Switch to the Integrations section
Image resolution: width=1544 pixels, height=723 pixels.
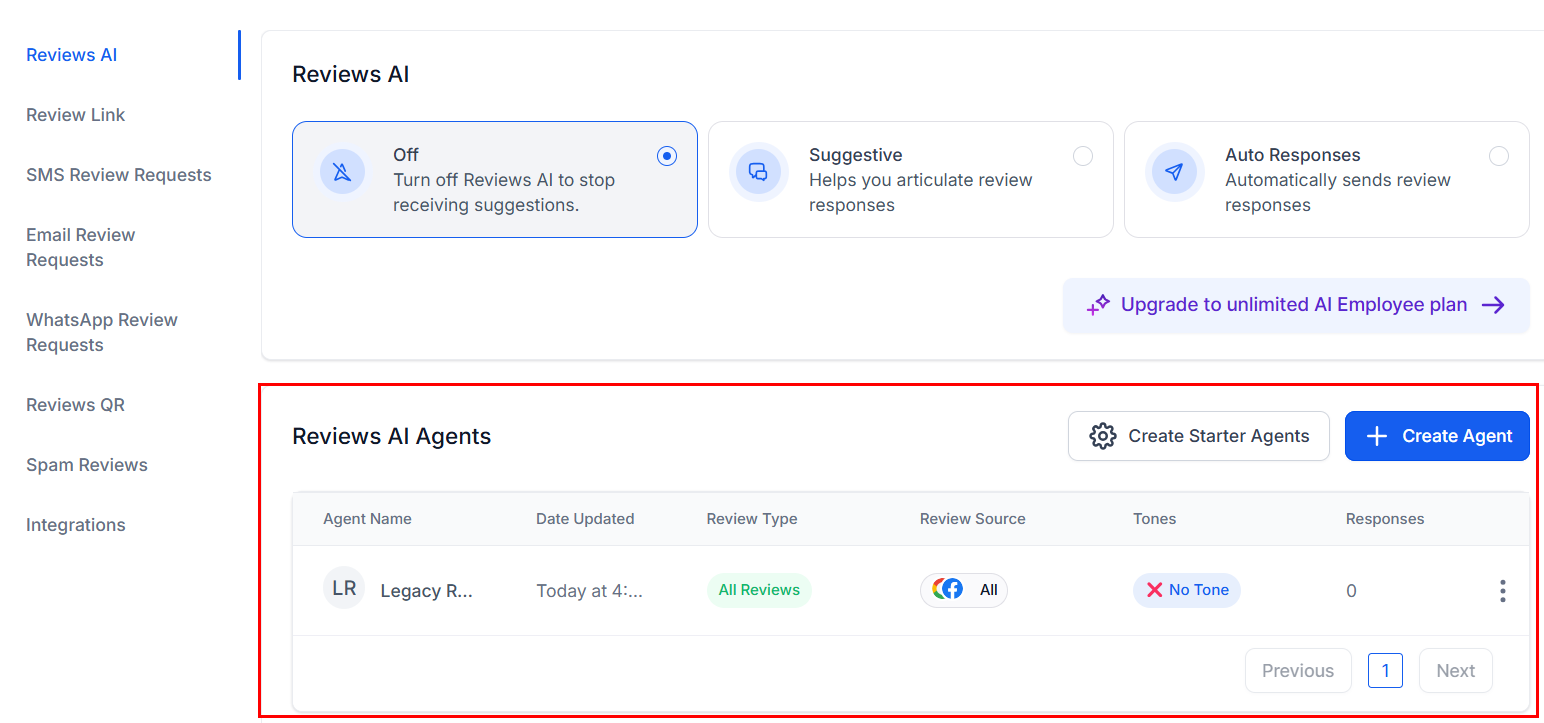point(75,524)
